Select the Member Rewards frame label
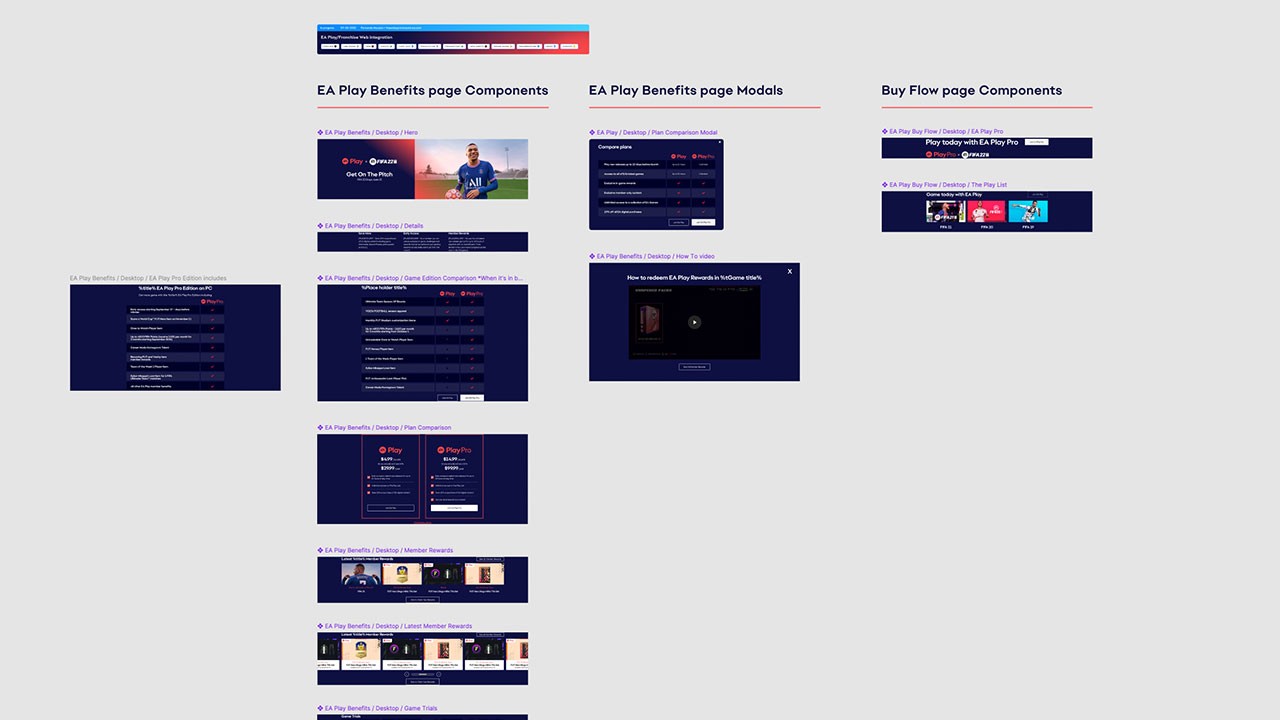The height and width of the screenshot is (720, 1280). (x=385, y=550)
